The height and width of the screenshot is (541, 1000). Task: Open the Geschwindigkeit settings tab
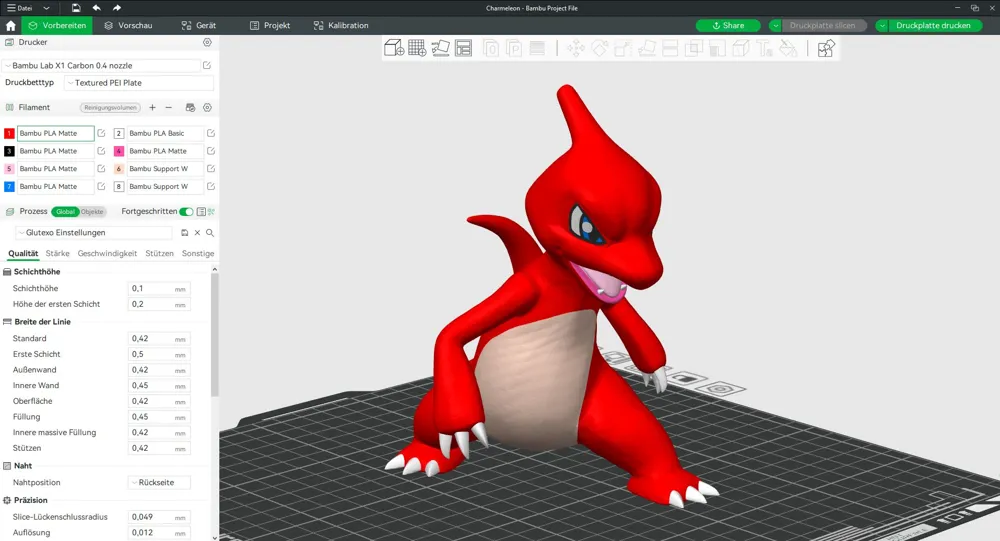107,253
